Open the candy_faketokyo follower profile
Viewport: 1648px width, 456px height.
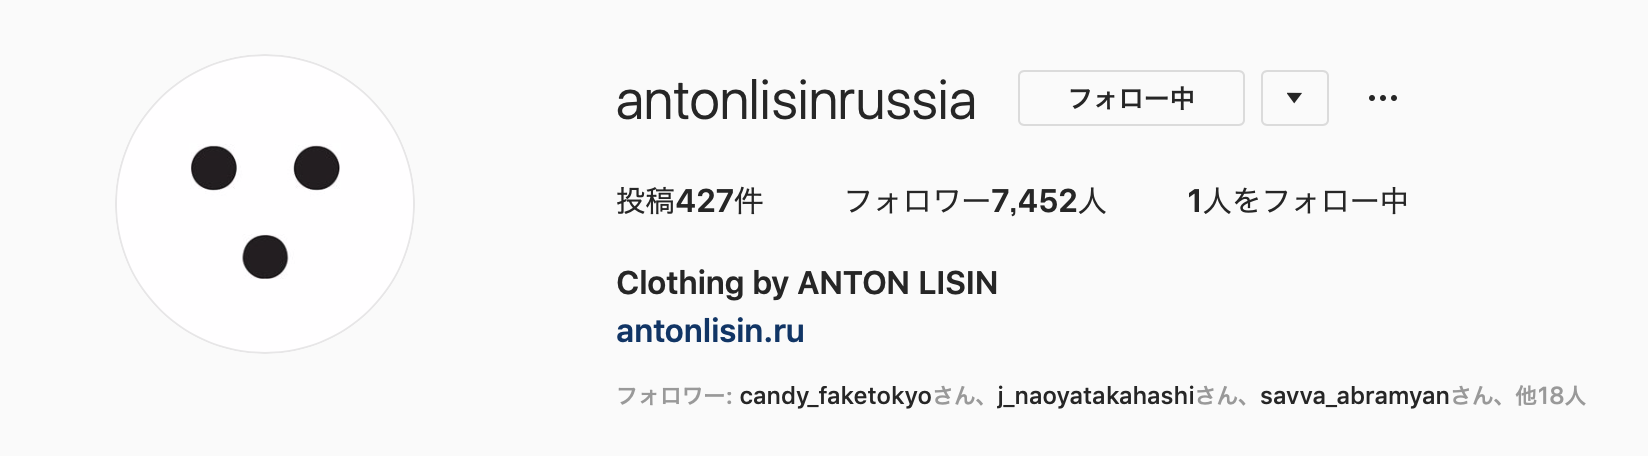835,396
